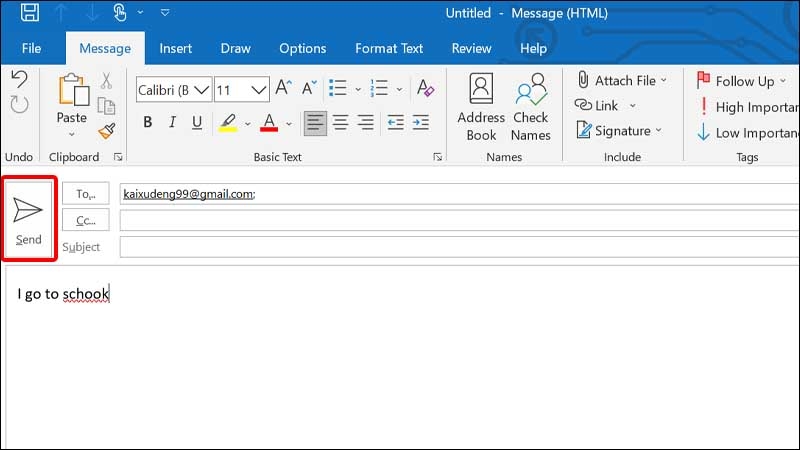Apply bullet list formatting
The width and height of the screenshot is (800, 450).
pyautogui.click(x=338, y=88)
